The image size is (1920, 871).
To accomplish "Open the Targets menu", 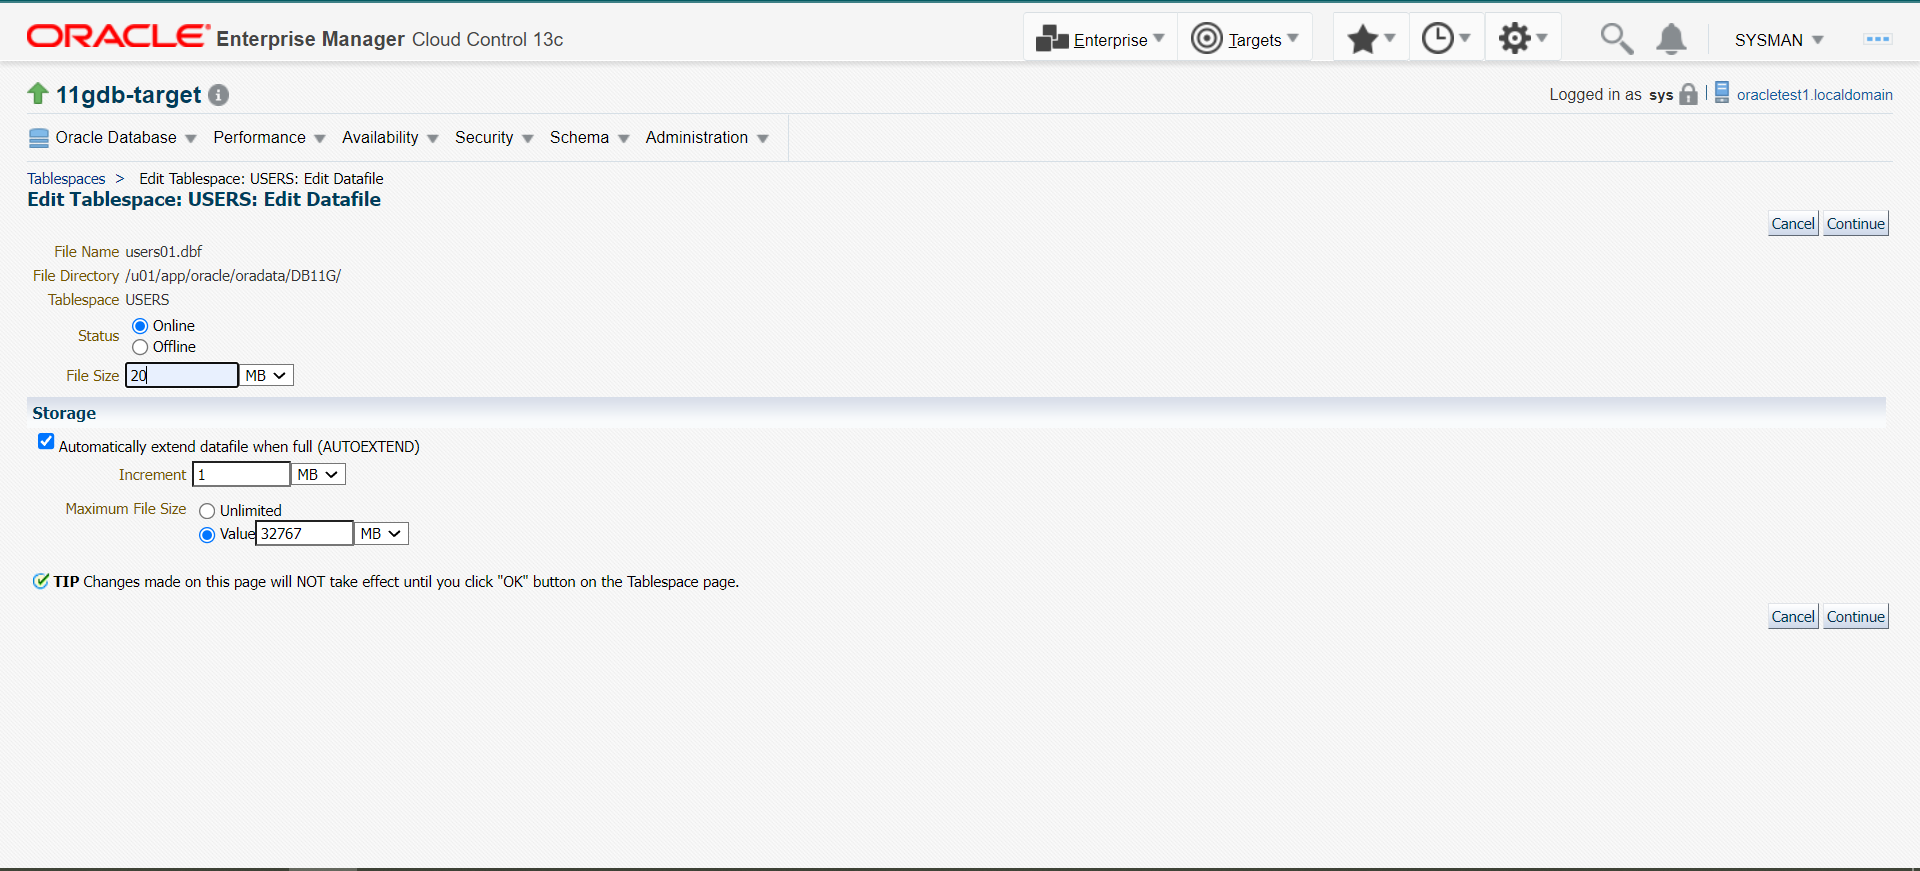I will click(x=1245, y=39).
